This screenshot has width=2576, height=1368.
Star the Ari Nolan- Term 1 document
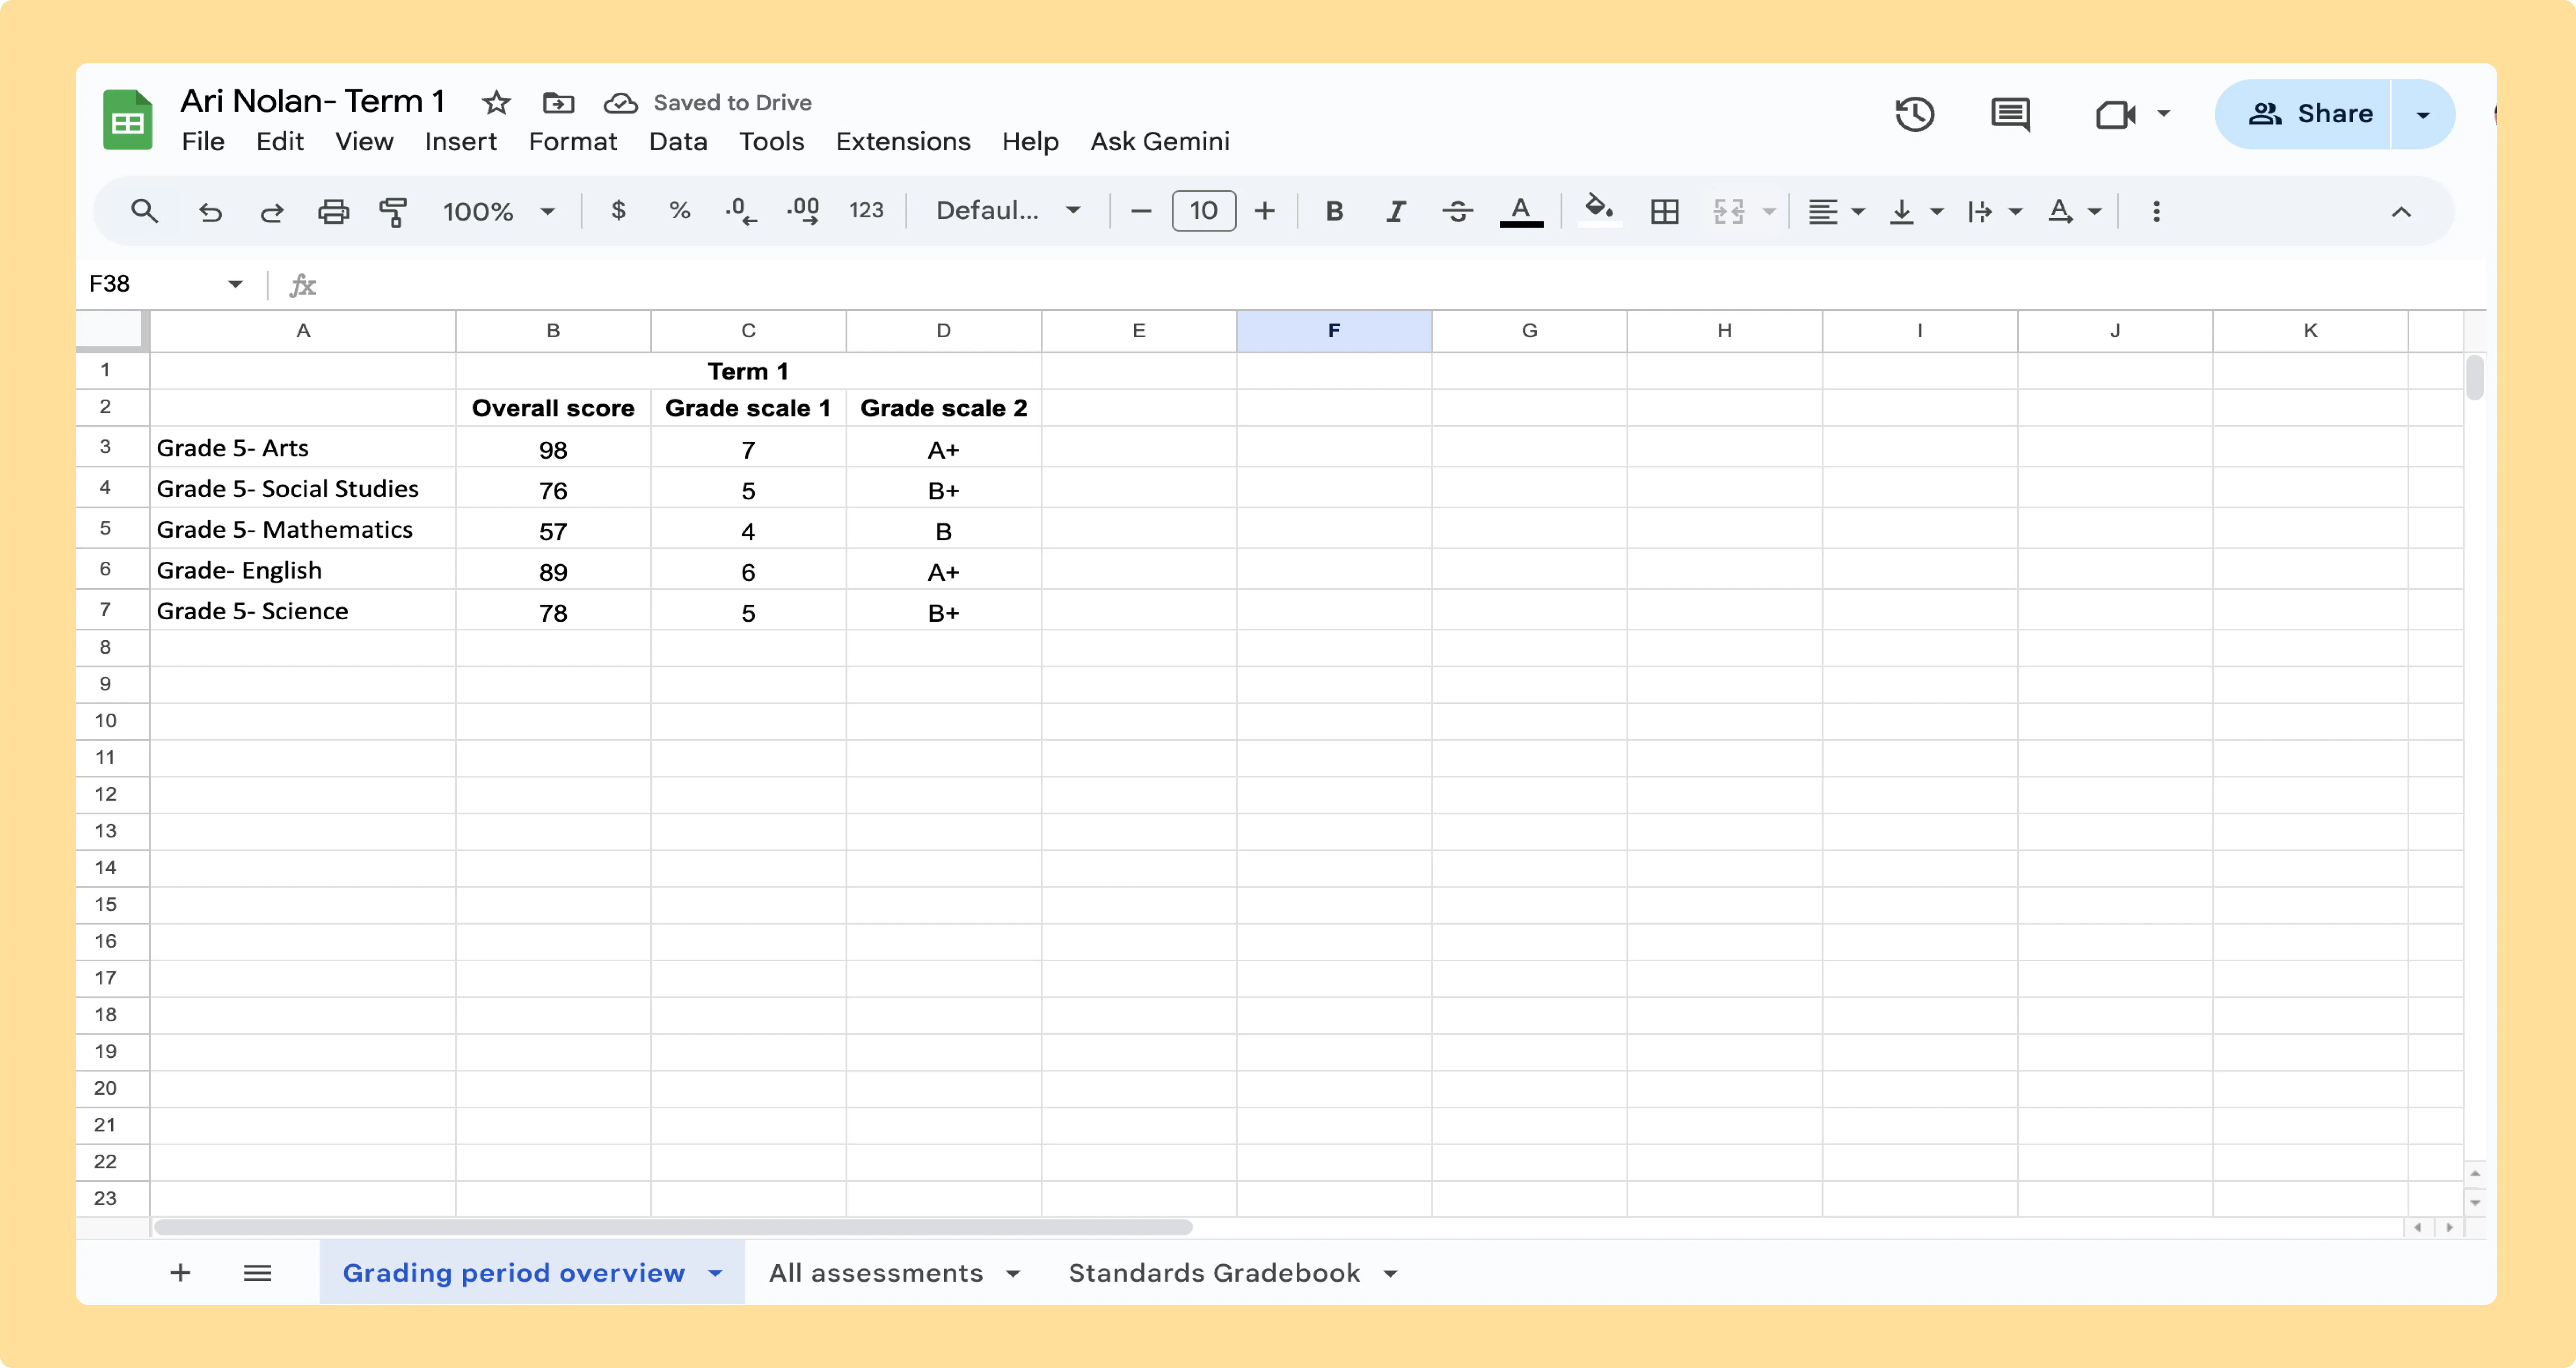pyautogui.click(x=496, y=102)
